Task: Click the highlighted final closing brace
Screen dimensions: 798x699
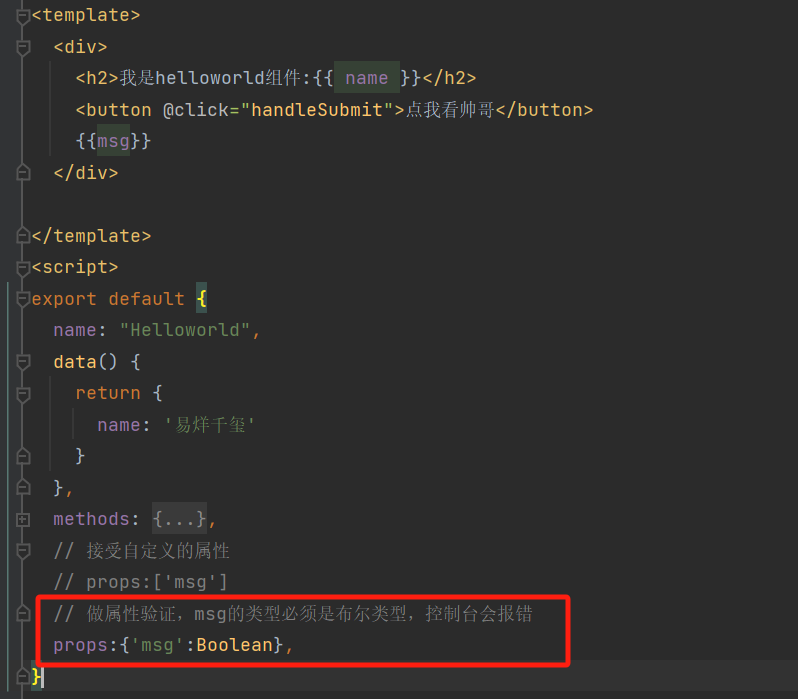Action: (36, 677)
